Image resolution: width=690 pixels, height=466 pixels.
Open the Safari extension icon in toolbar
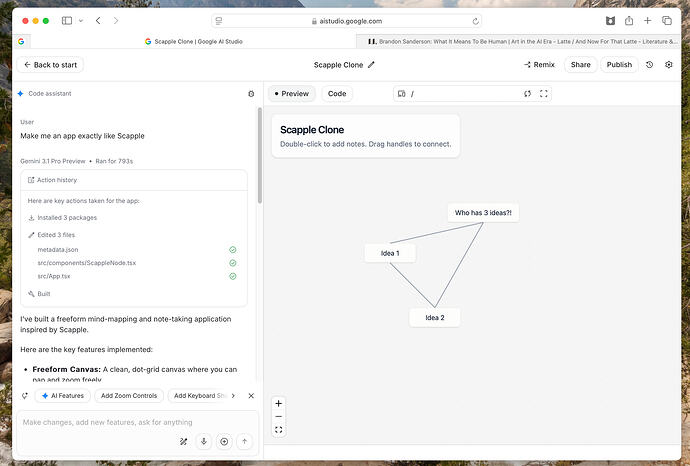click(x=610, y=21)
